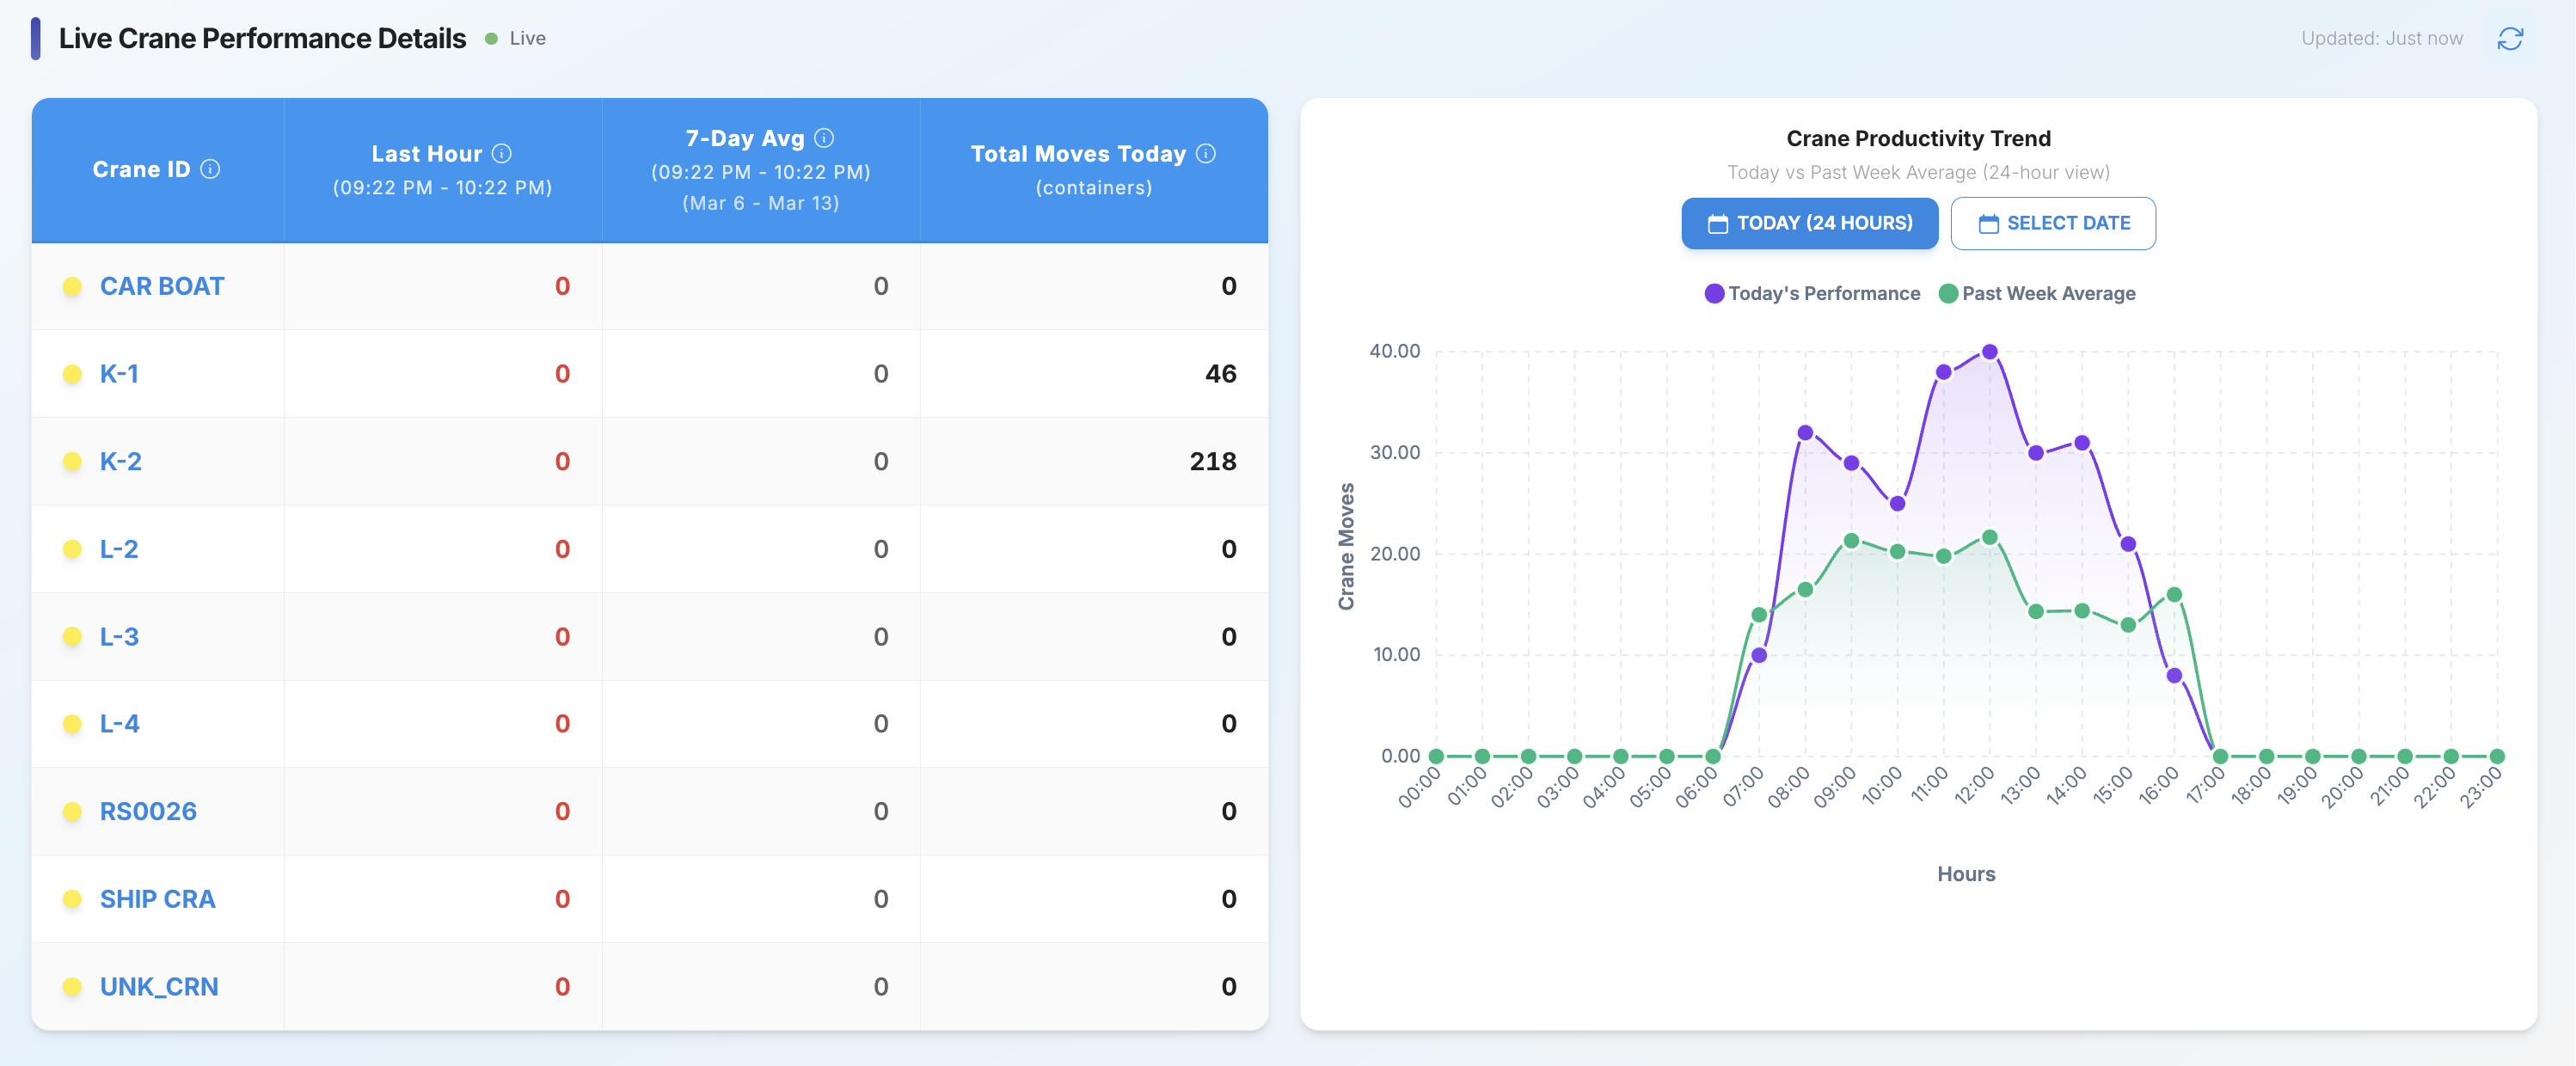Select the K-2 total moves cell showing 218
Screen dimensions: 2576x1066
(1213, 461)
